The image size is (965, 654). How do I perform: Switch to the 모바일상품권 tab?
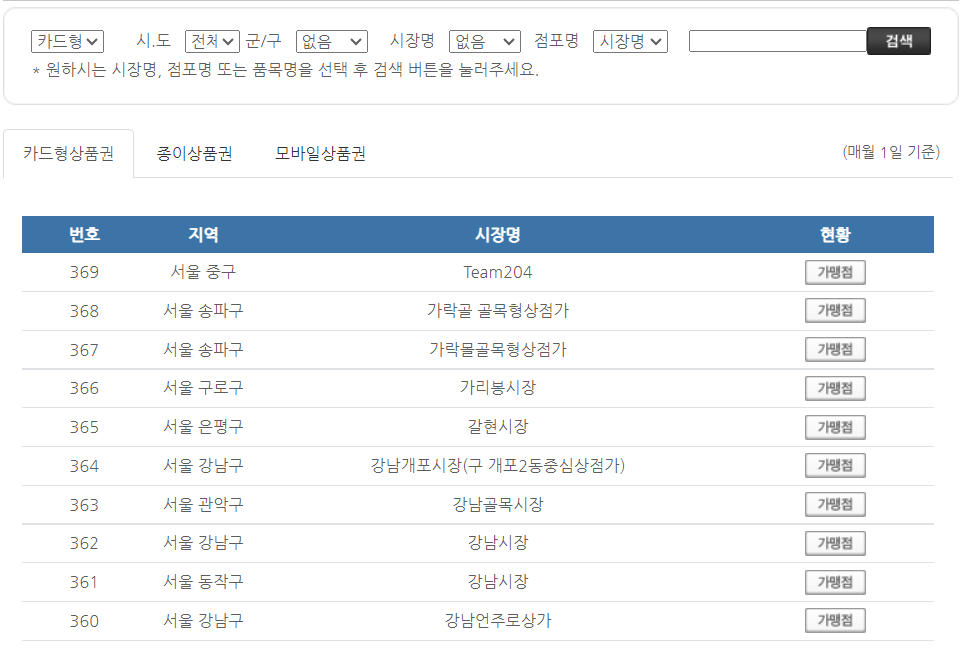click(x=320, y=153)
